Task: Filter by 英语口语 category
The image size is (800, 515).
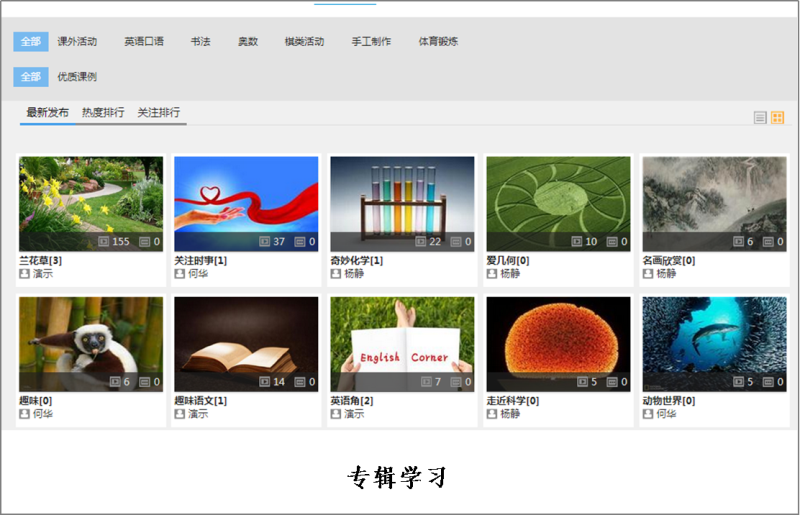Action: pos(144,41)
